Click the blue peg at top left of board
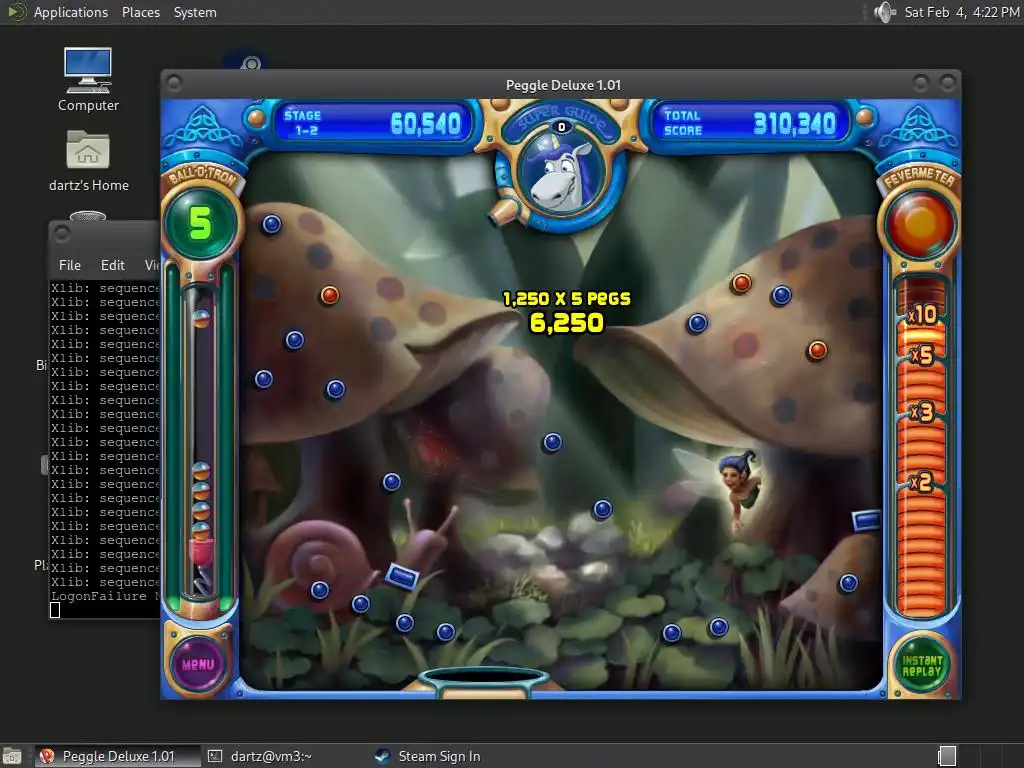Viewport: 1024px width, 768px height. pyautogui.click(x=272, y=225)
